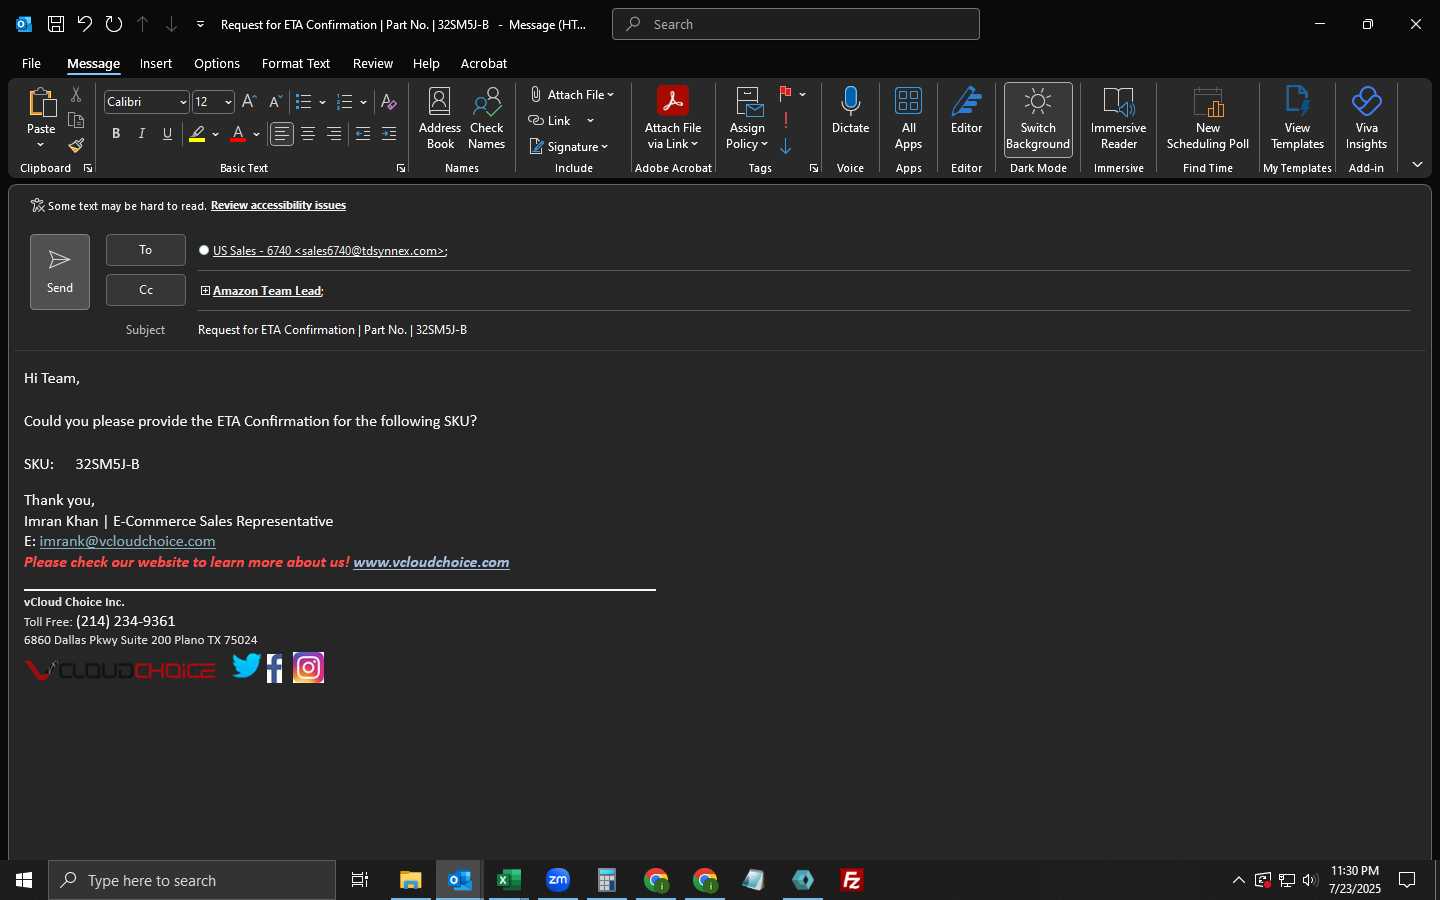1440x900 pixels.
Task: Toggle Bold formatting
Action: pos(116,134)
